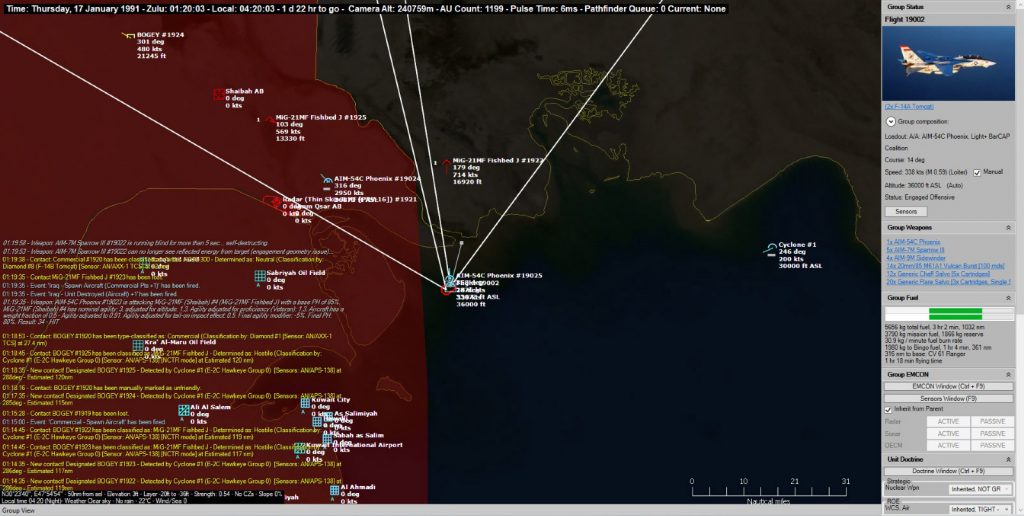Set Sonar EMCON to ACTIVE
The height and width of the screenshot is (516, 1024).
point(948,434)
